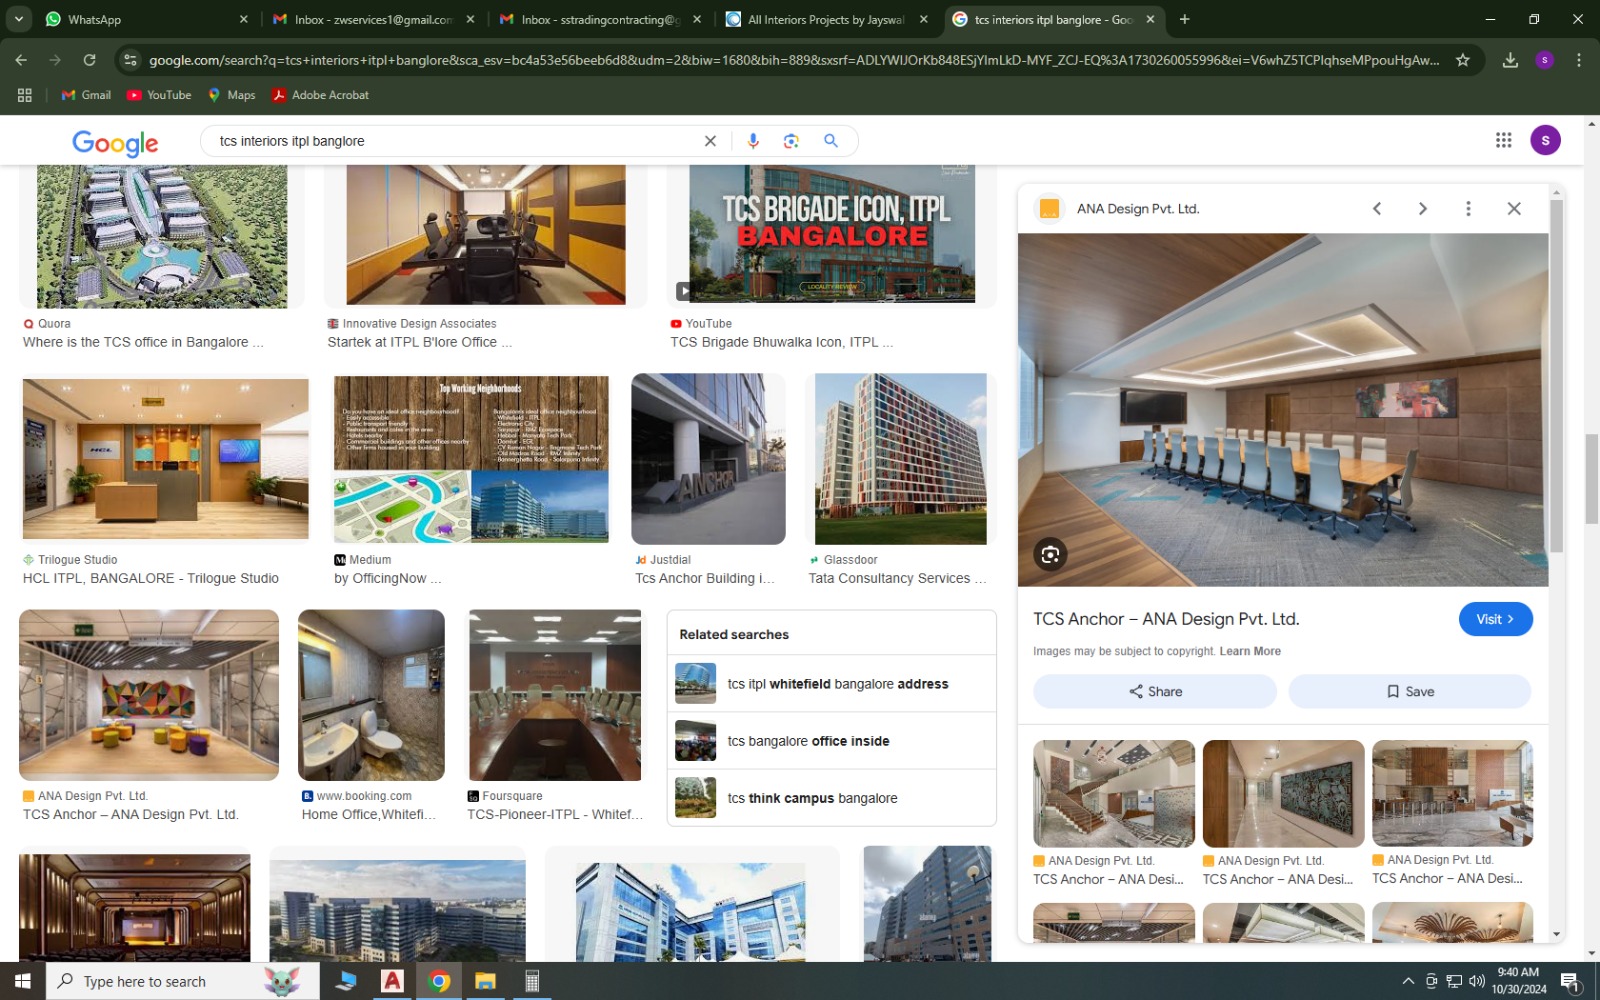Clear the search box with X icon

click(x=710, y=141)
